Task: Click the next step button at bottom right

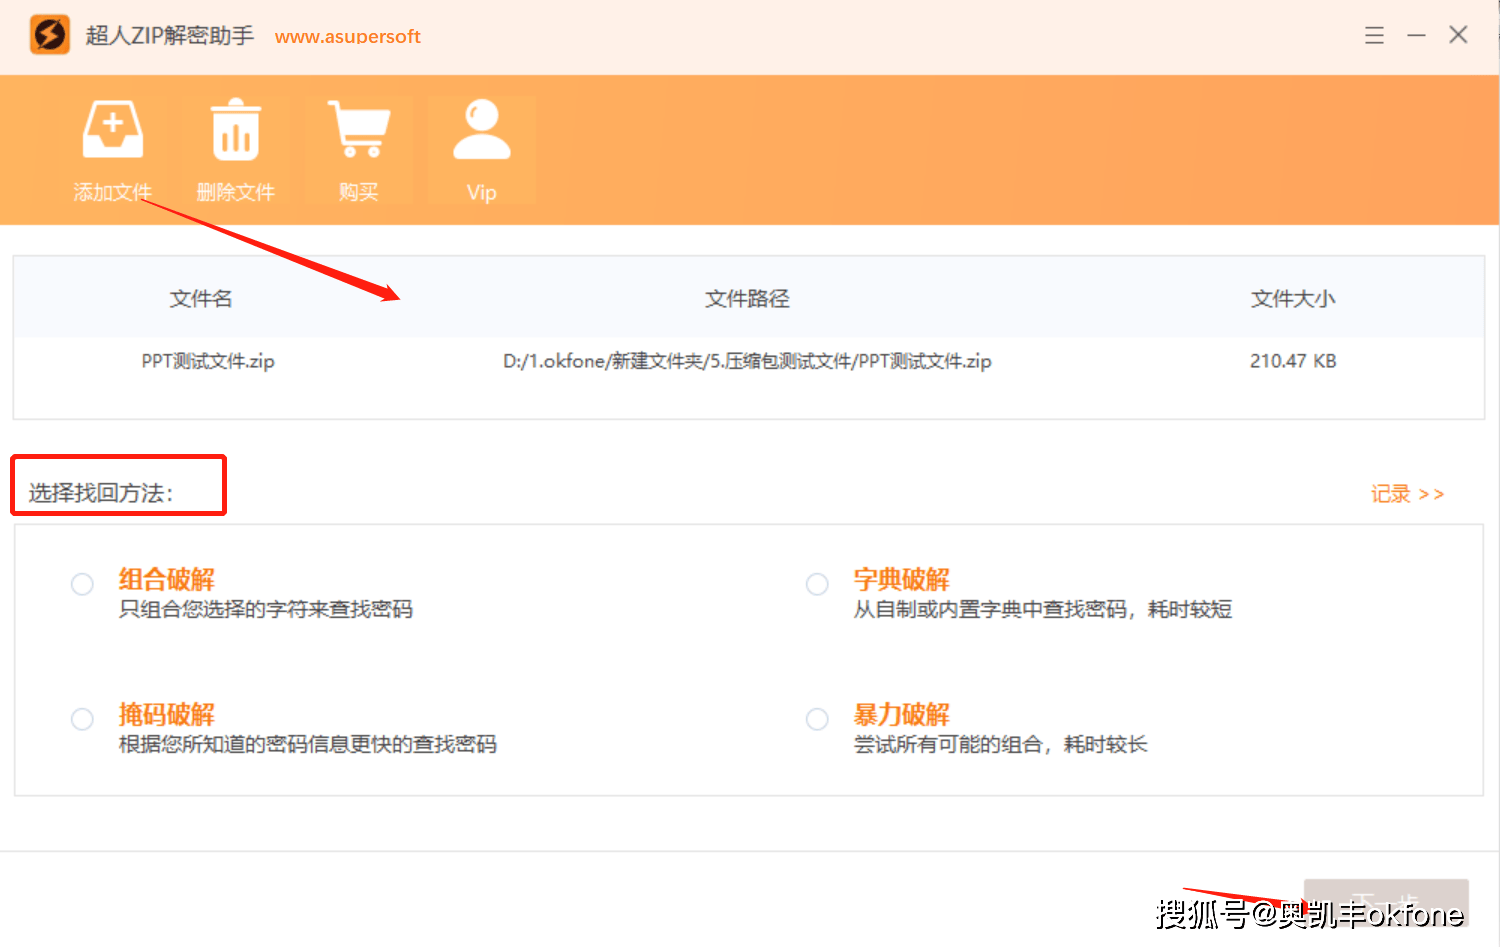Action: pos(1385,902)
